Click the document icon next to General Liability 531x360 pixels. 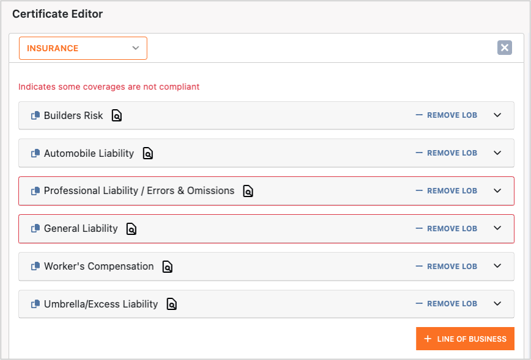(131, 229)
